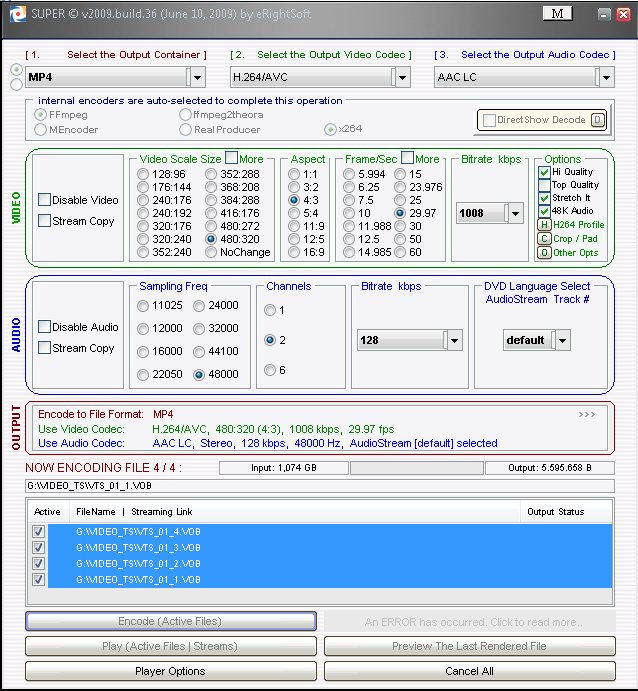Open the MP4 output container dropdown
This screenshot has width=638, height=691.
point(197,77)
